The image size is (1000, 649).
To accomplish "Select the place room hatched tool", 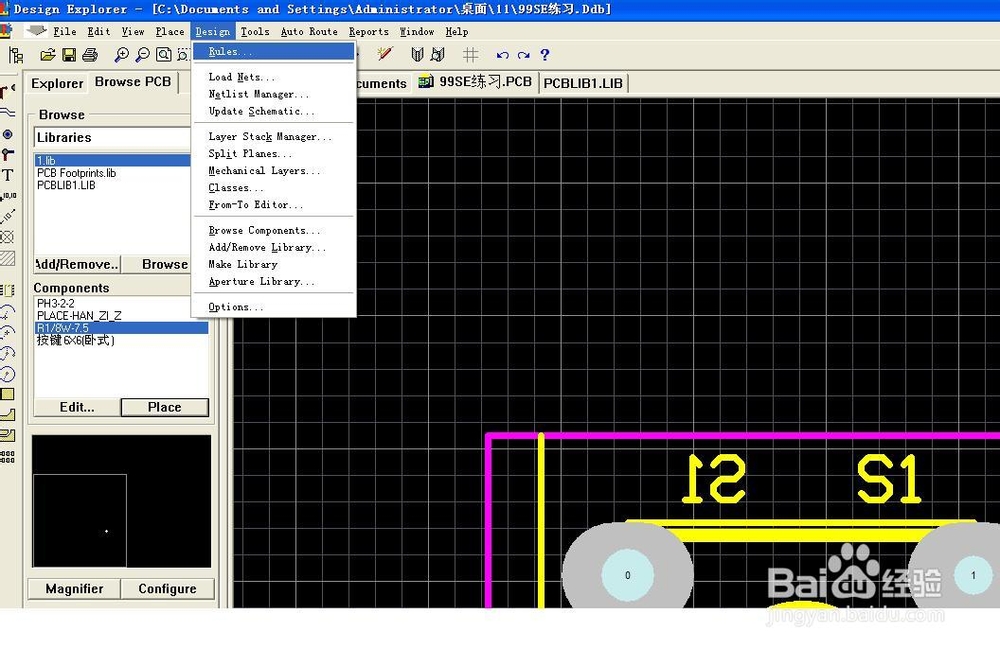I will tap(7, 258).
